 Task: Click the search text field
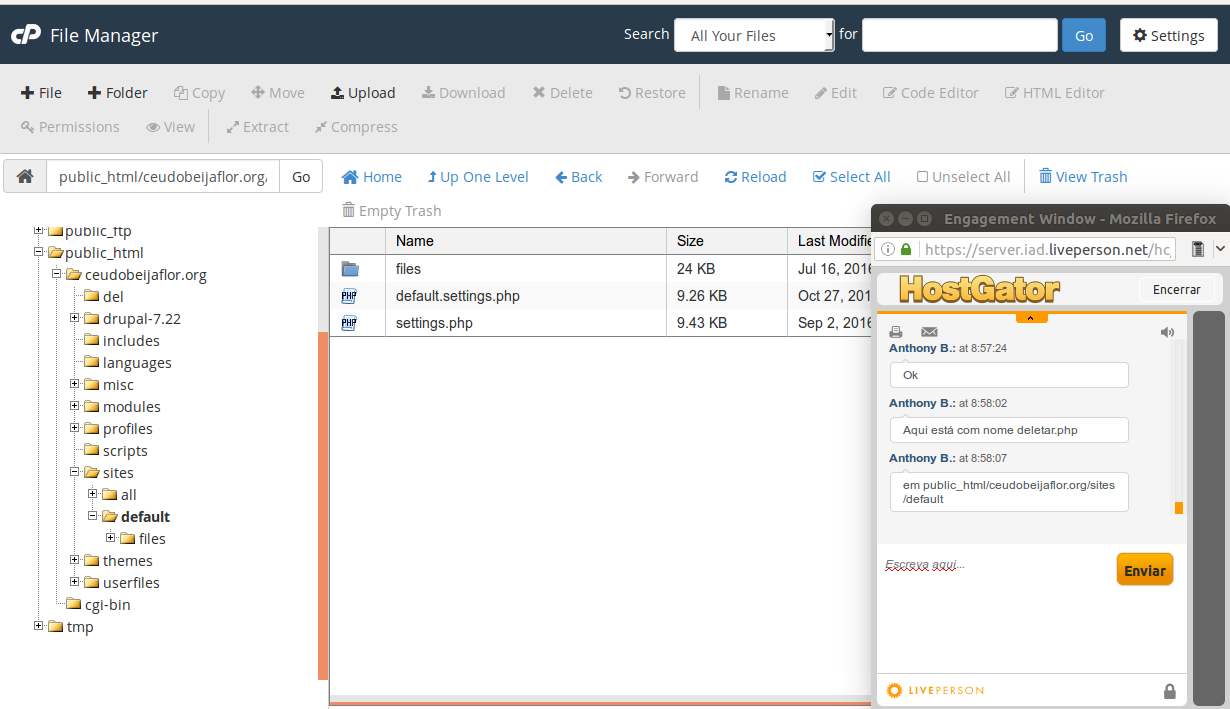[960, 35]
